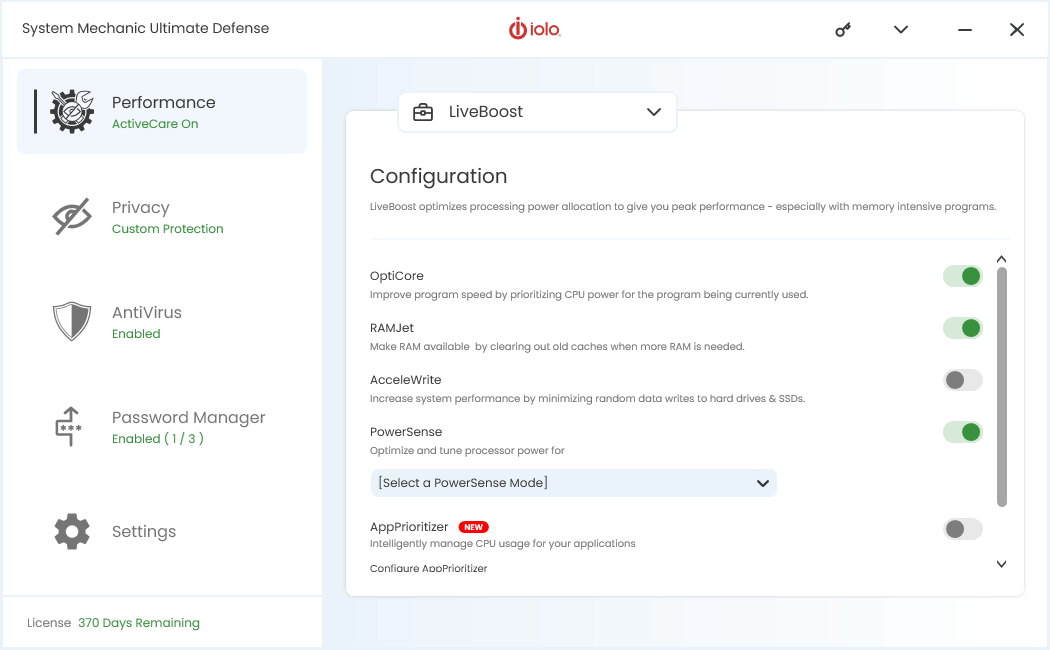The image size is (1050, 650).
Task: Disable the OptiCore toggle
Action: pyautogui.click(x=962, y=275)
